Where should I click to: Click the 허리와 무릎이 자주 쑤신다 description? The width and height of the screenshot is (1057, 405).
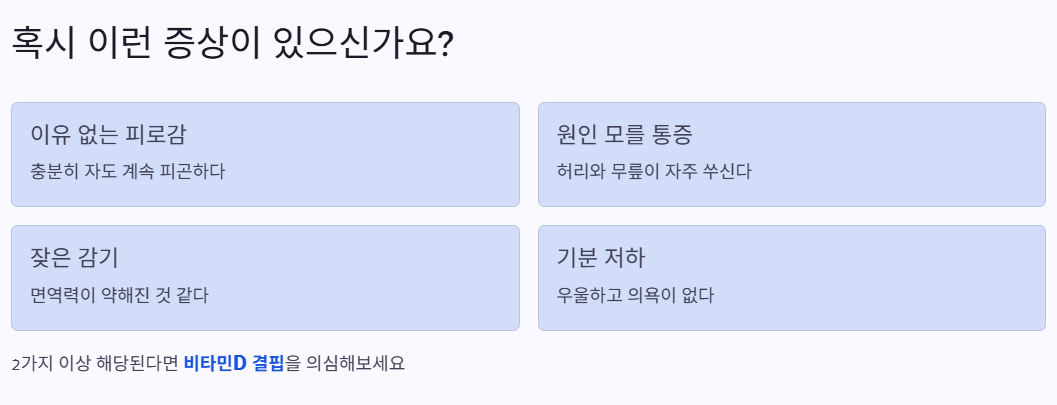(x=654, y=171)
